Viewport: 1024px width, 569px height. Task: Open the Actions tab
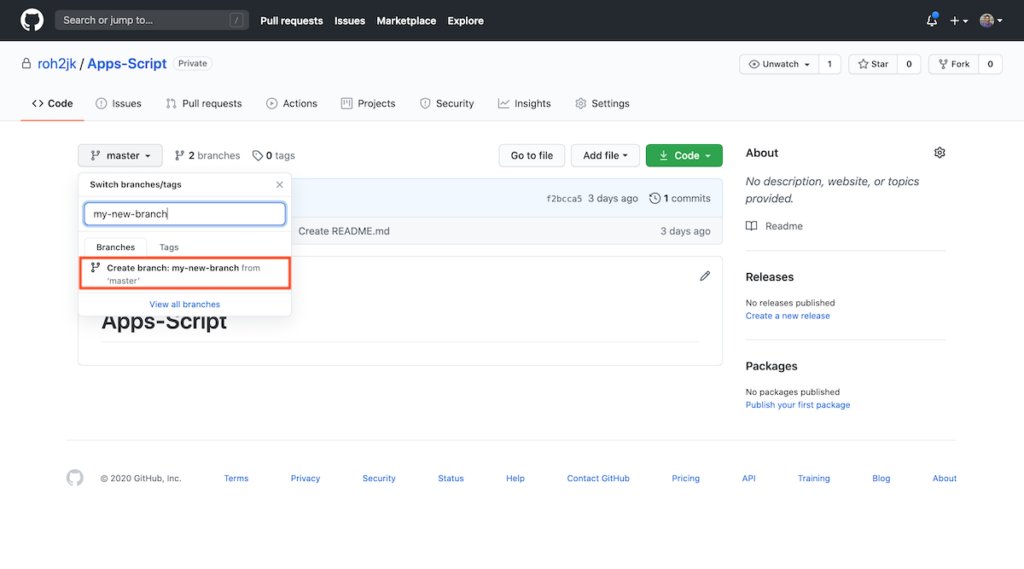pyautogui.click(x=292, y=103)
